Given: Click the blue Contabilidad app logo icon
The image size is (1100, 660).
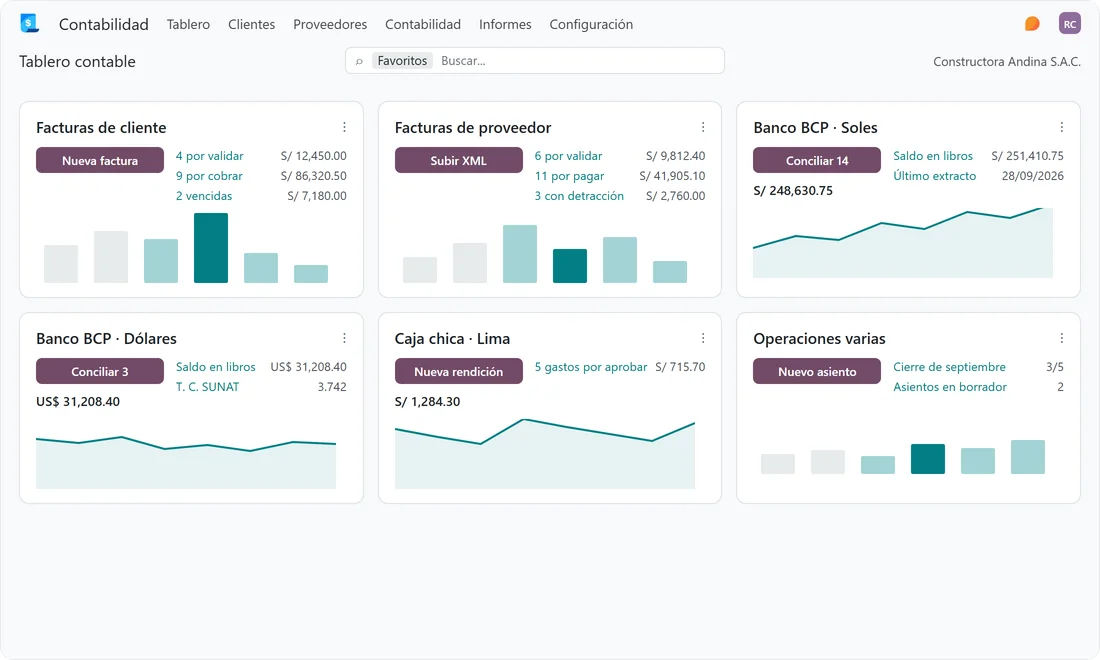Looking at the screenshot, I should (x=29, y=23).
